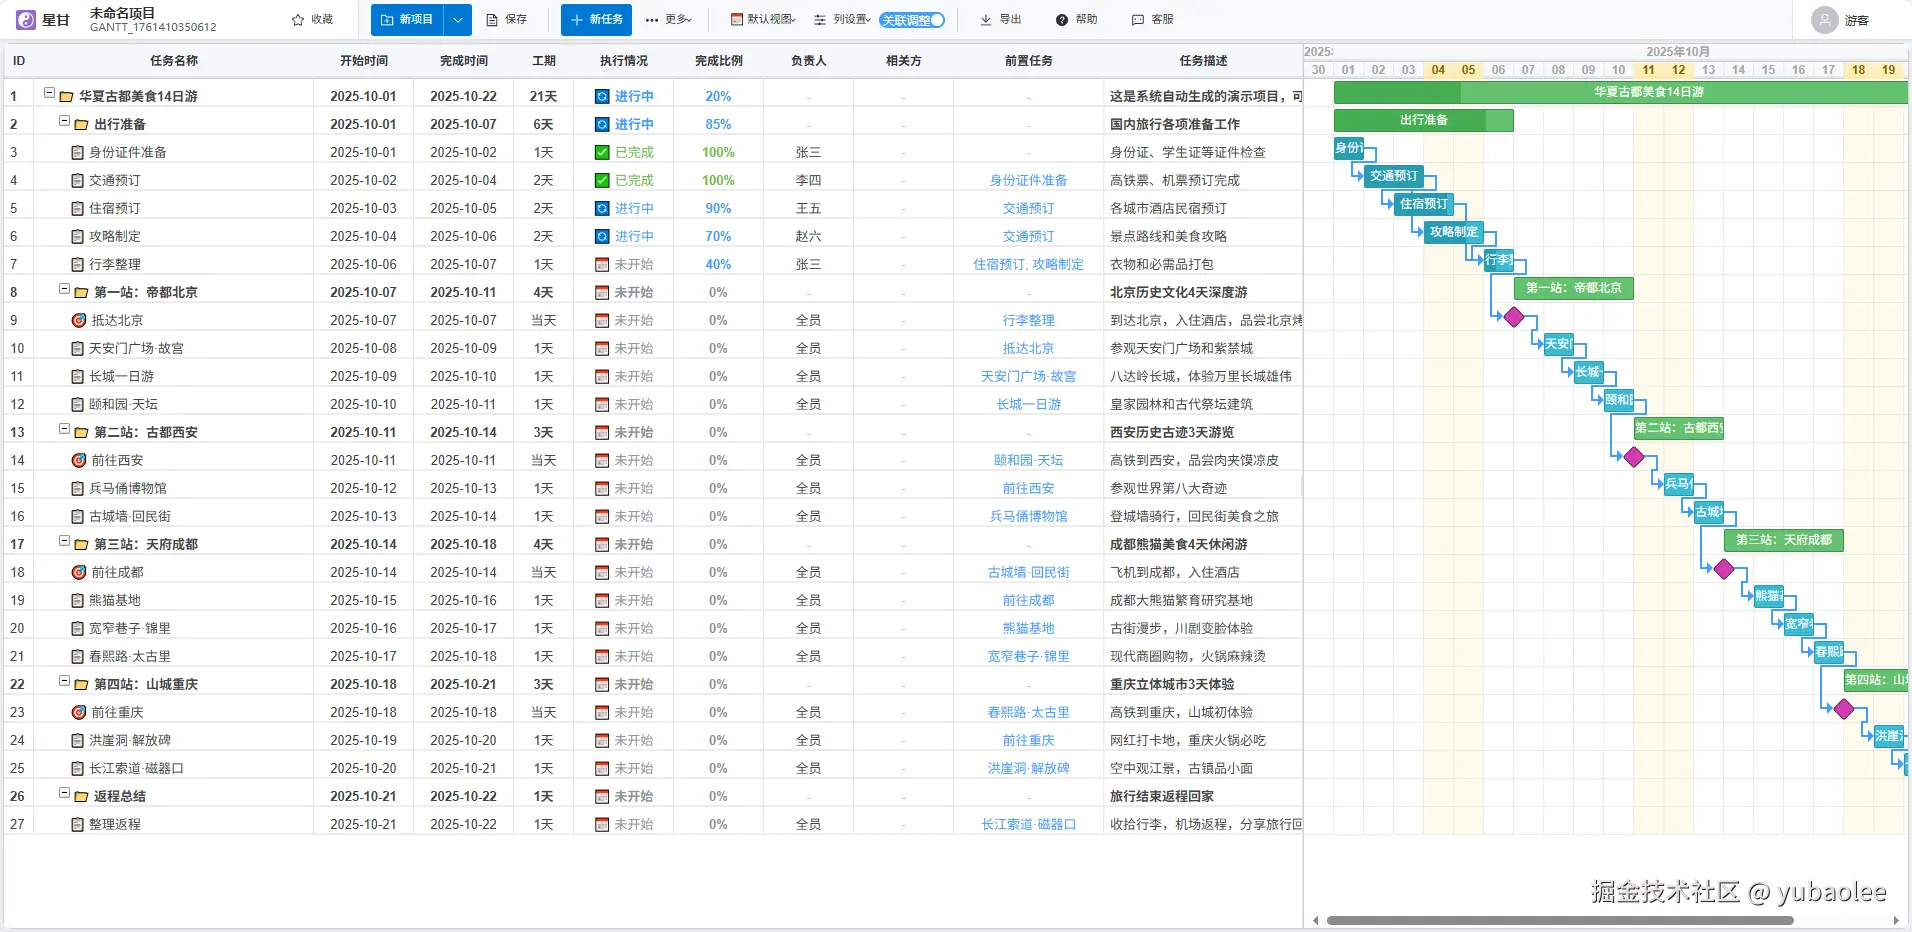
Task: Click the milestone icon of 前往西安
Action: (x=79, y=460)
